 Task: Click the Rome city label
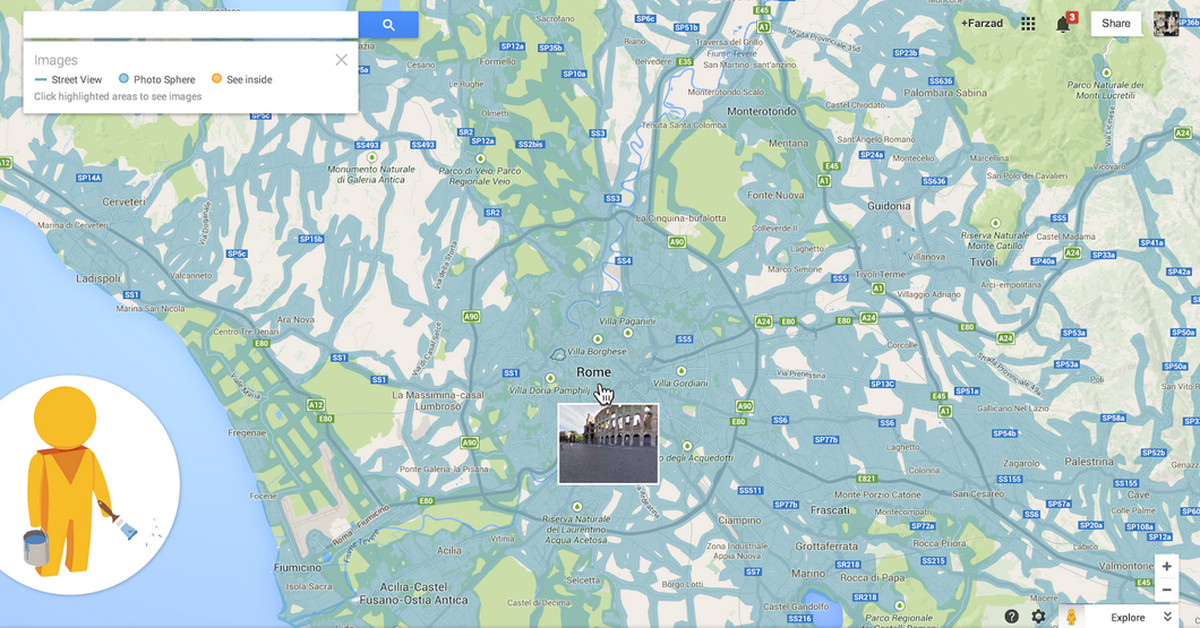point(593,372)
